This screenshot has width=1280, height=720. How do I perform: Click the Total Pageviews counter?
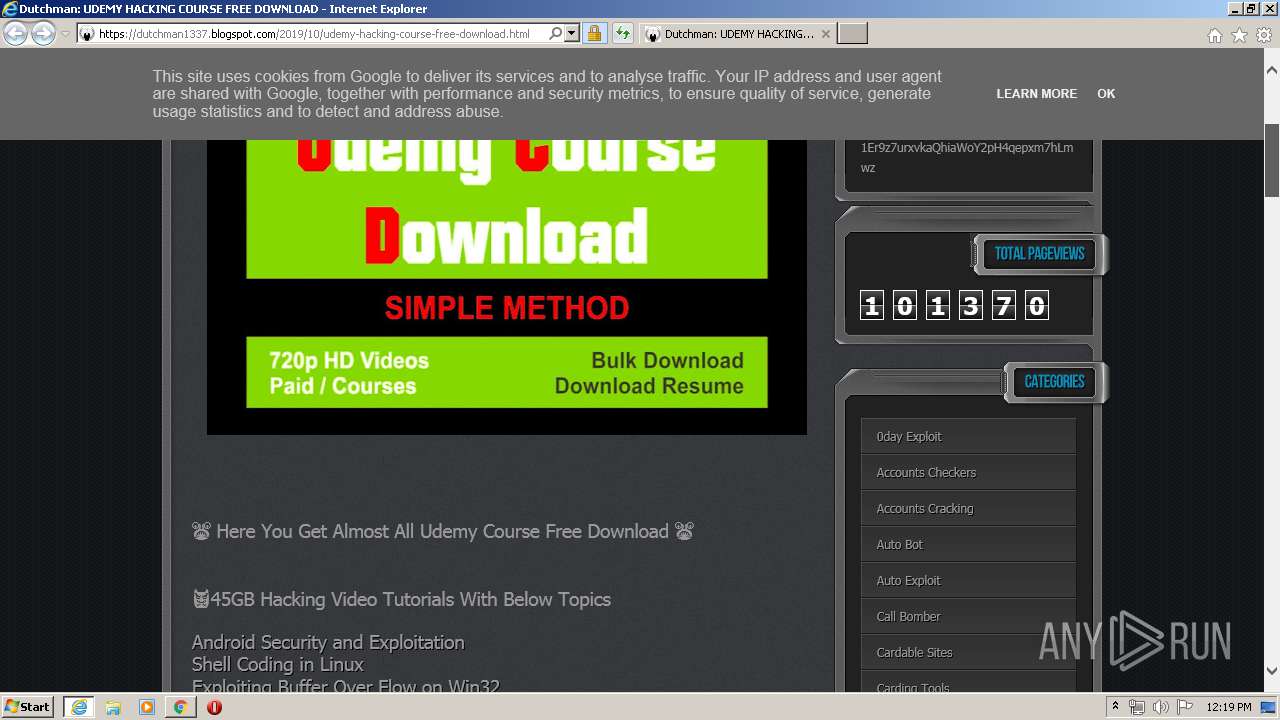tap(954, 305)
